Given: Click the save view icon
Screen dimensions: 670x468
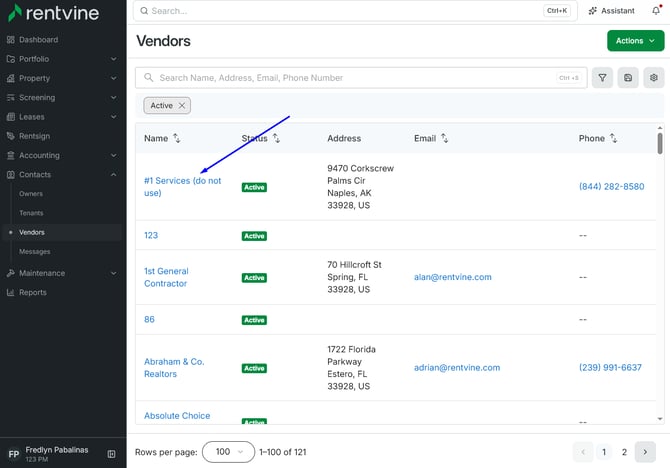Looking at the screenshot, I should coord(628,78).
